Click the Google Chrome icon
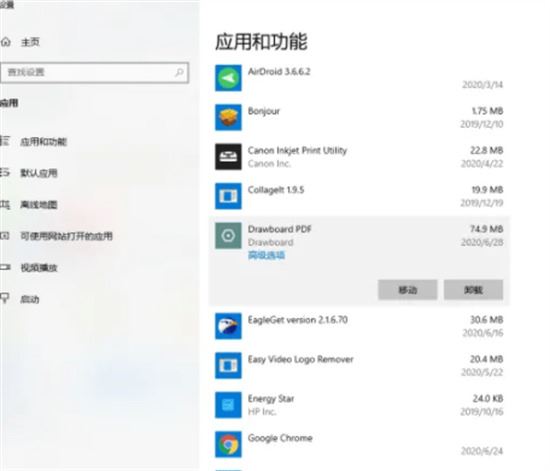 point(228,444)
